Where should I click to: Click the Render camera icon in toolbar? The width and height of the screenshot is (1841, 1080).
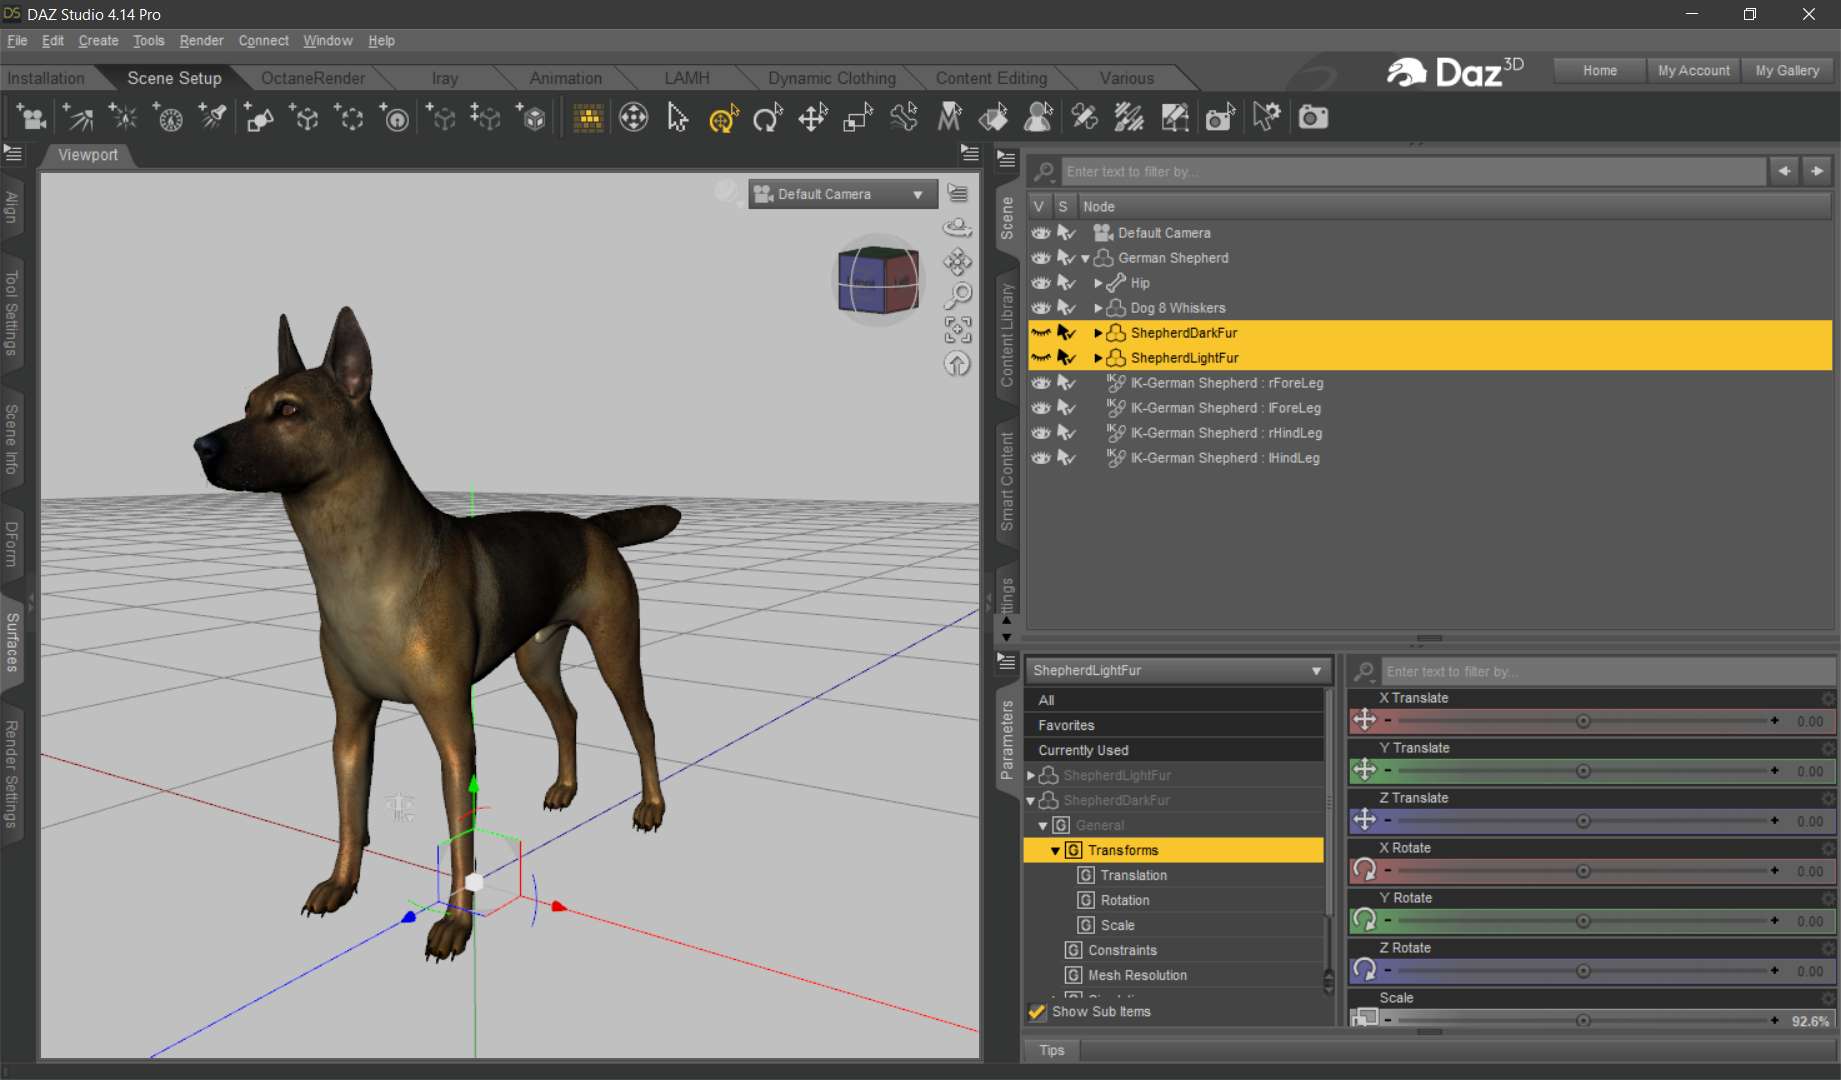tap(1313, 118)
